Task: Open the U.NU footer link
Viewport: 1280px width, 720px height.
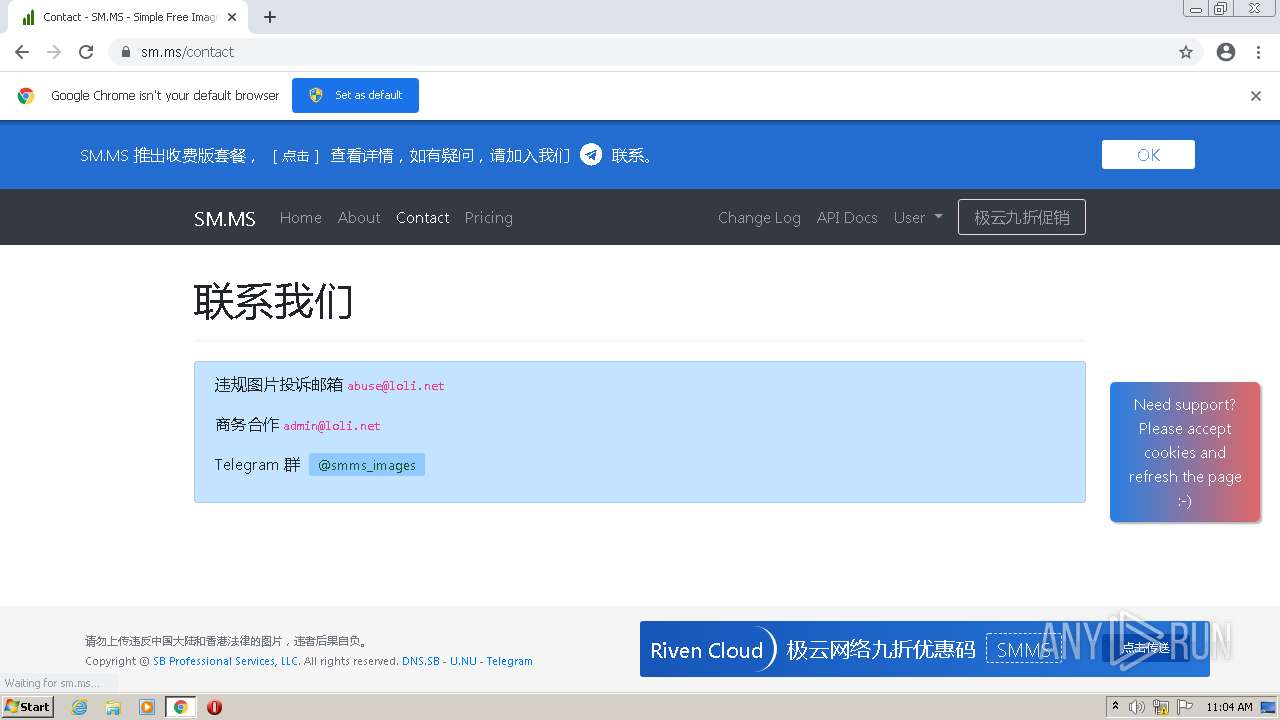Action: (x=463, y=661)
